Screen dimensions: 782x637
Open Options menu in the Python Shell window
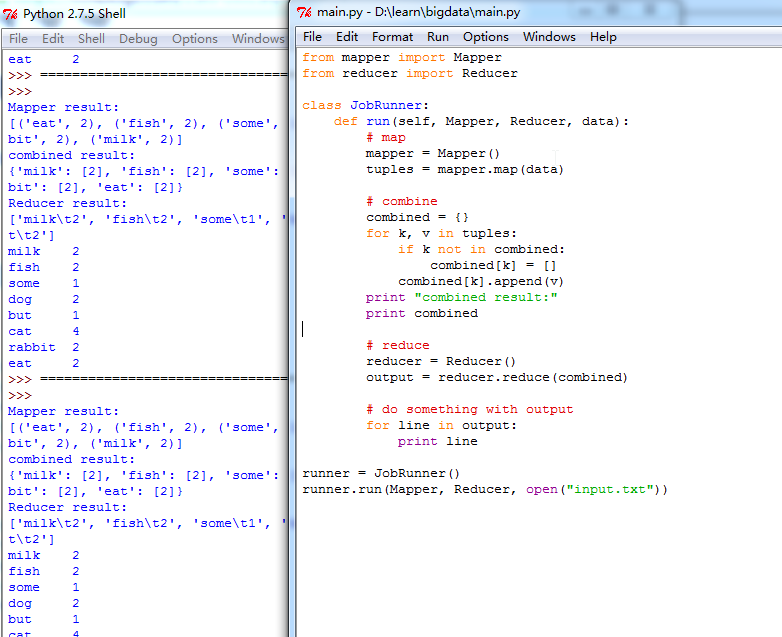194,39
